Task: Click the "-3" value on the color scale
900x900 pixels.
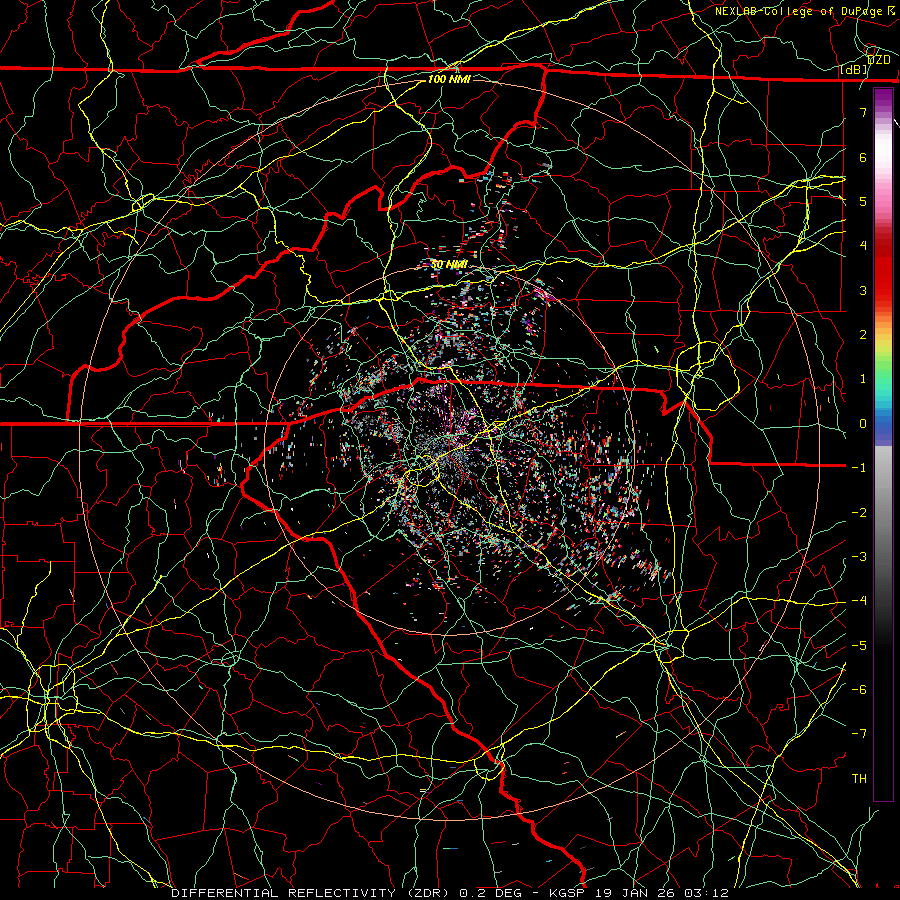Action: 859,557
